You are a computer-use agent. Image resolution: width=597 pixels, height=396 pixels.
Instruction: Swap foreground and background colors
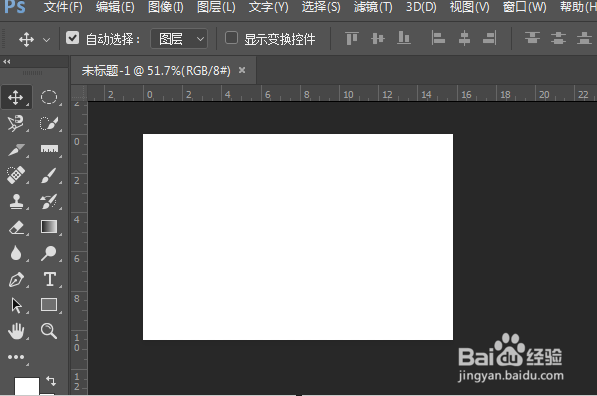coord(51,380)
